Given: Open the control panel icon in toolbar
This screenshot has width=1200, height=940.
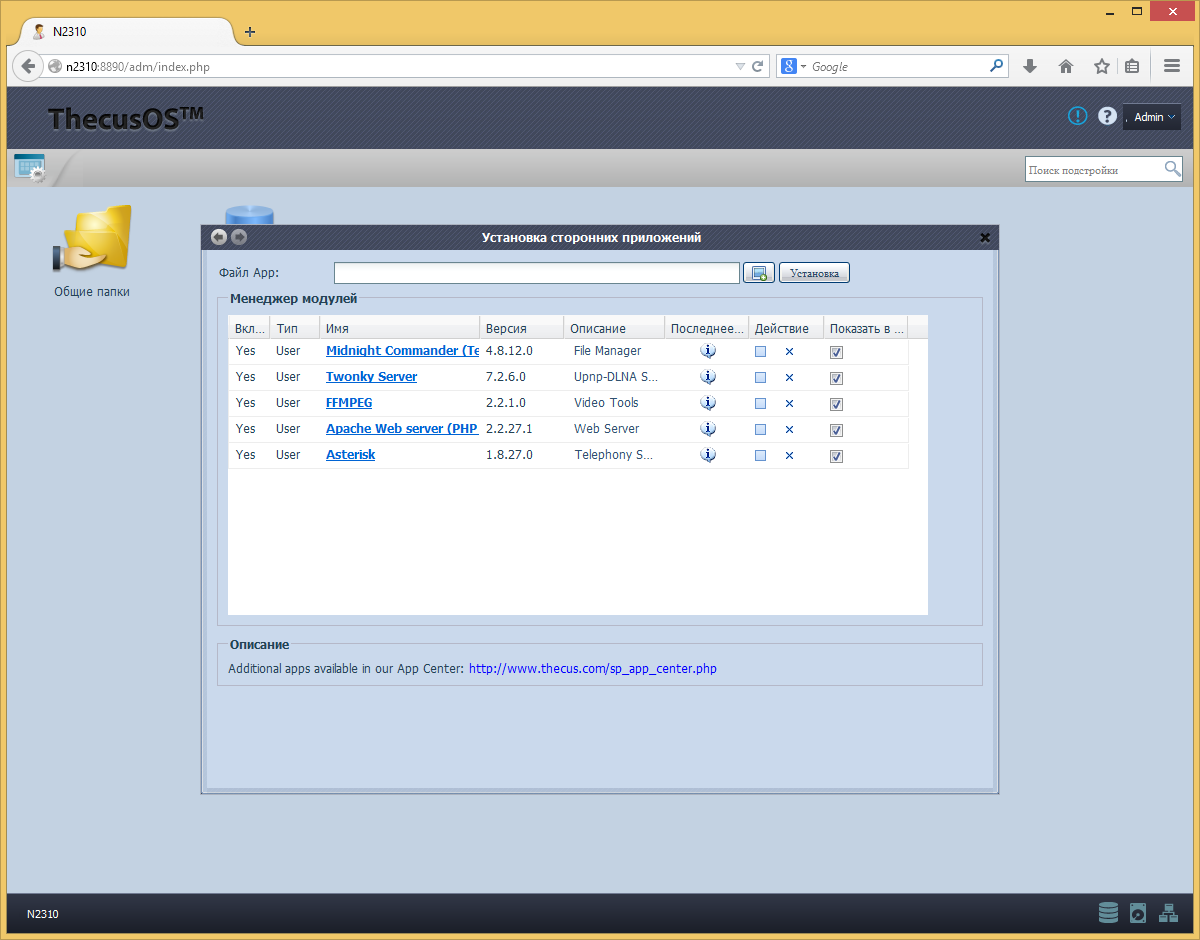Looking at the screenshot, I should coord(30,168).
